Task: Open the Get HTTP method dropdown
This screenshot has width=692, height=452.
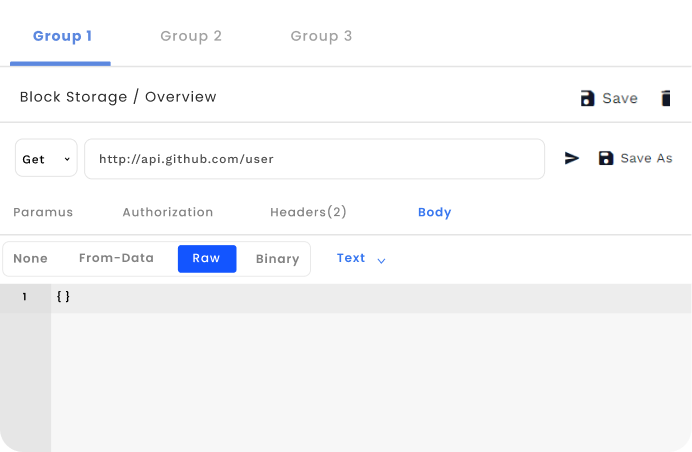Action: click(46, 159)
